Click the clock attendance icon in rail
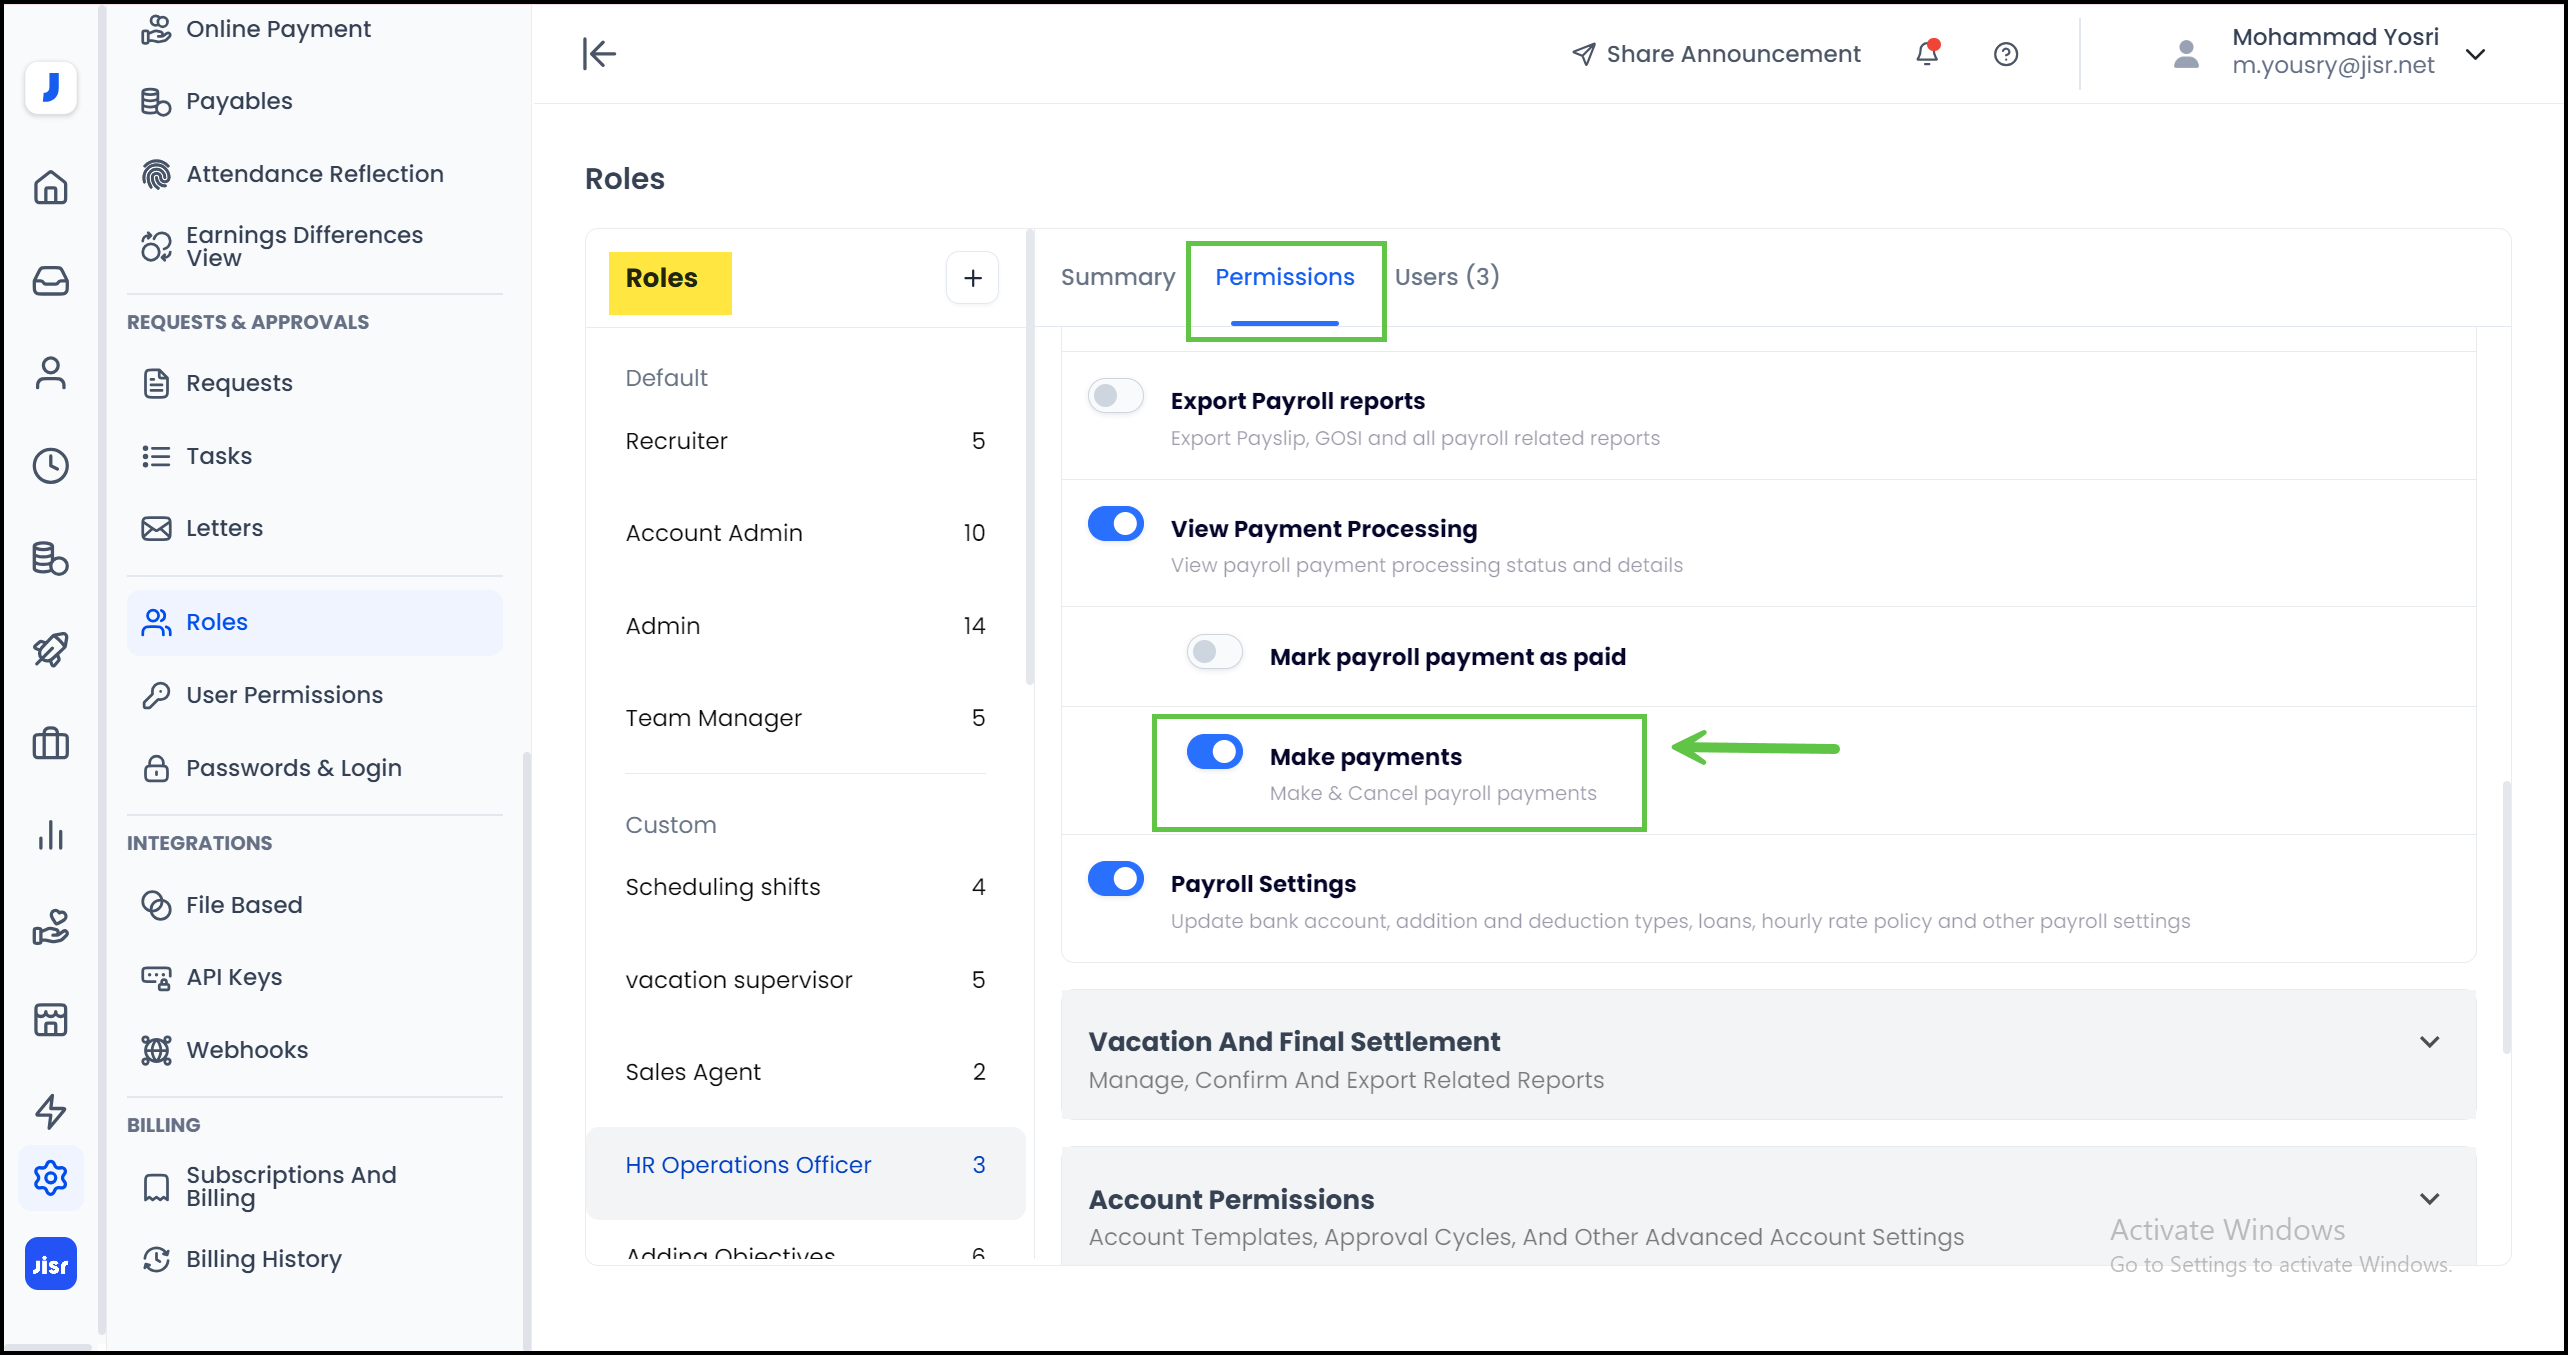 (50, 465)
